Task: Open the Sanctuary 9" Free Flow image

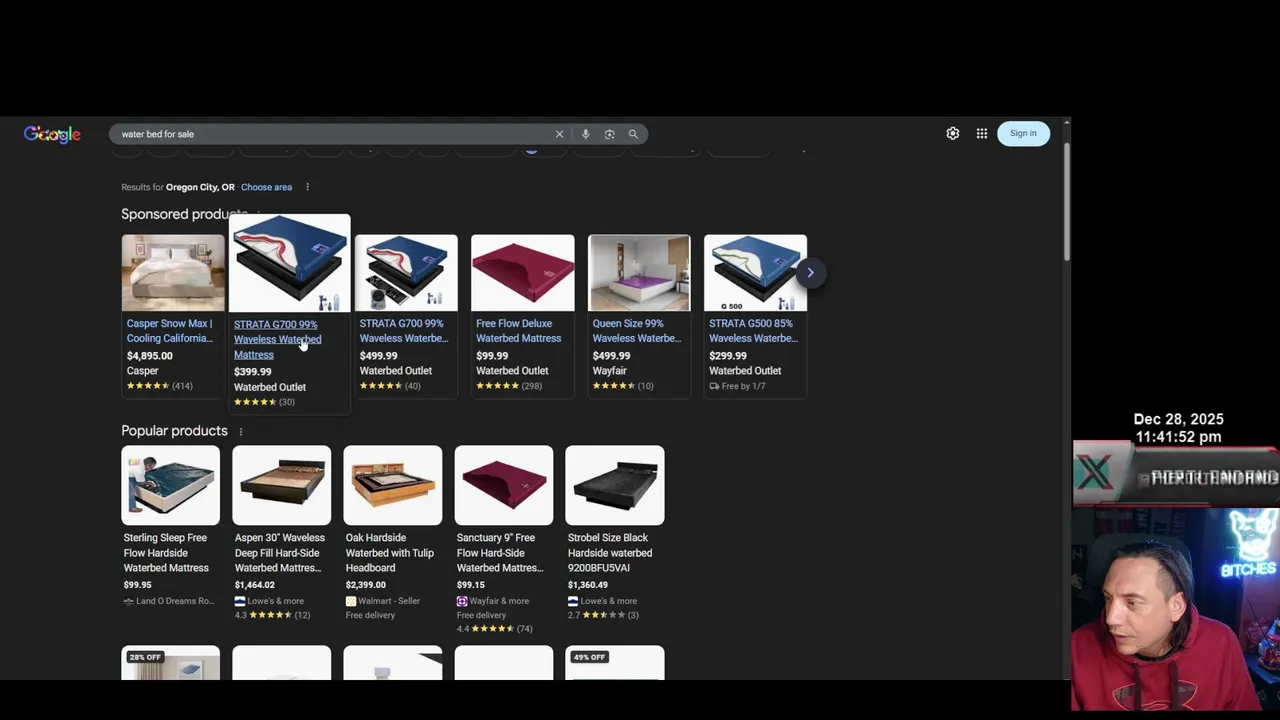Action: click(x=504, y=485)
